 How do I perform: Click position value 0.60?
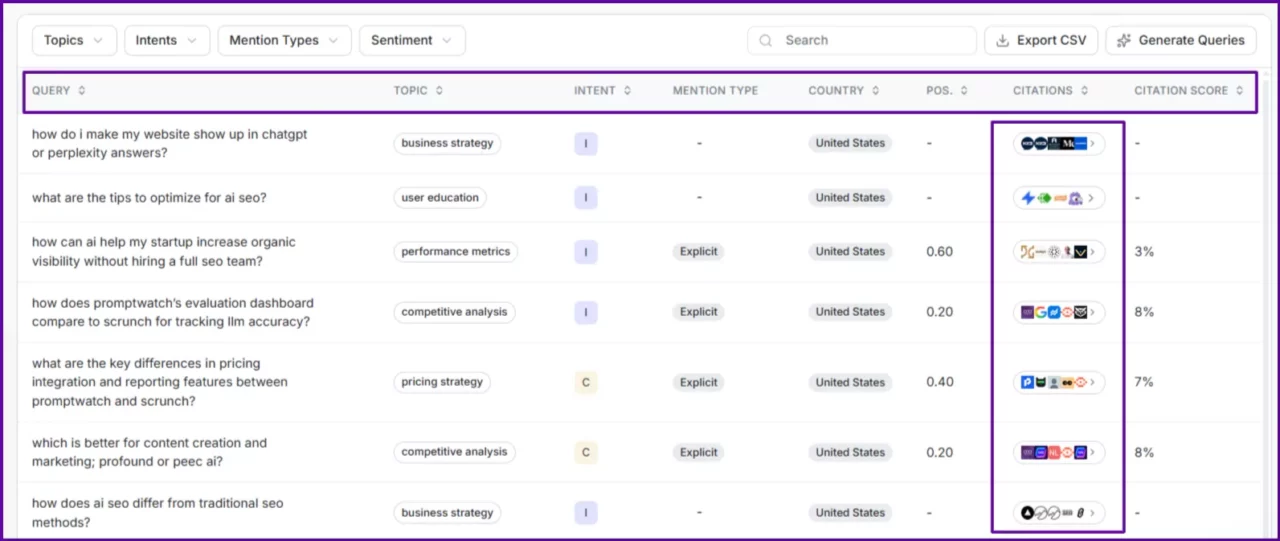(x=939, y=252)
